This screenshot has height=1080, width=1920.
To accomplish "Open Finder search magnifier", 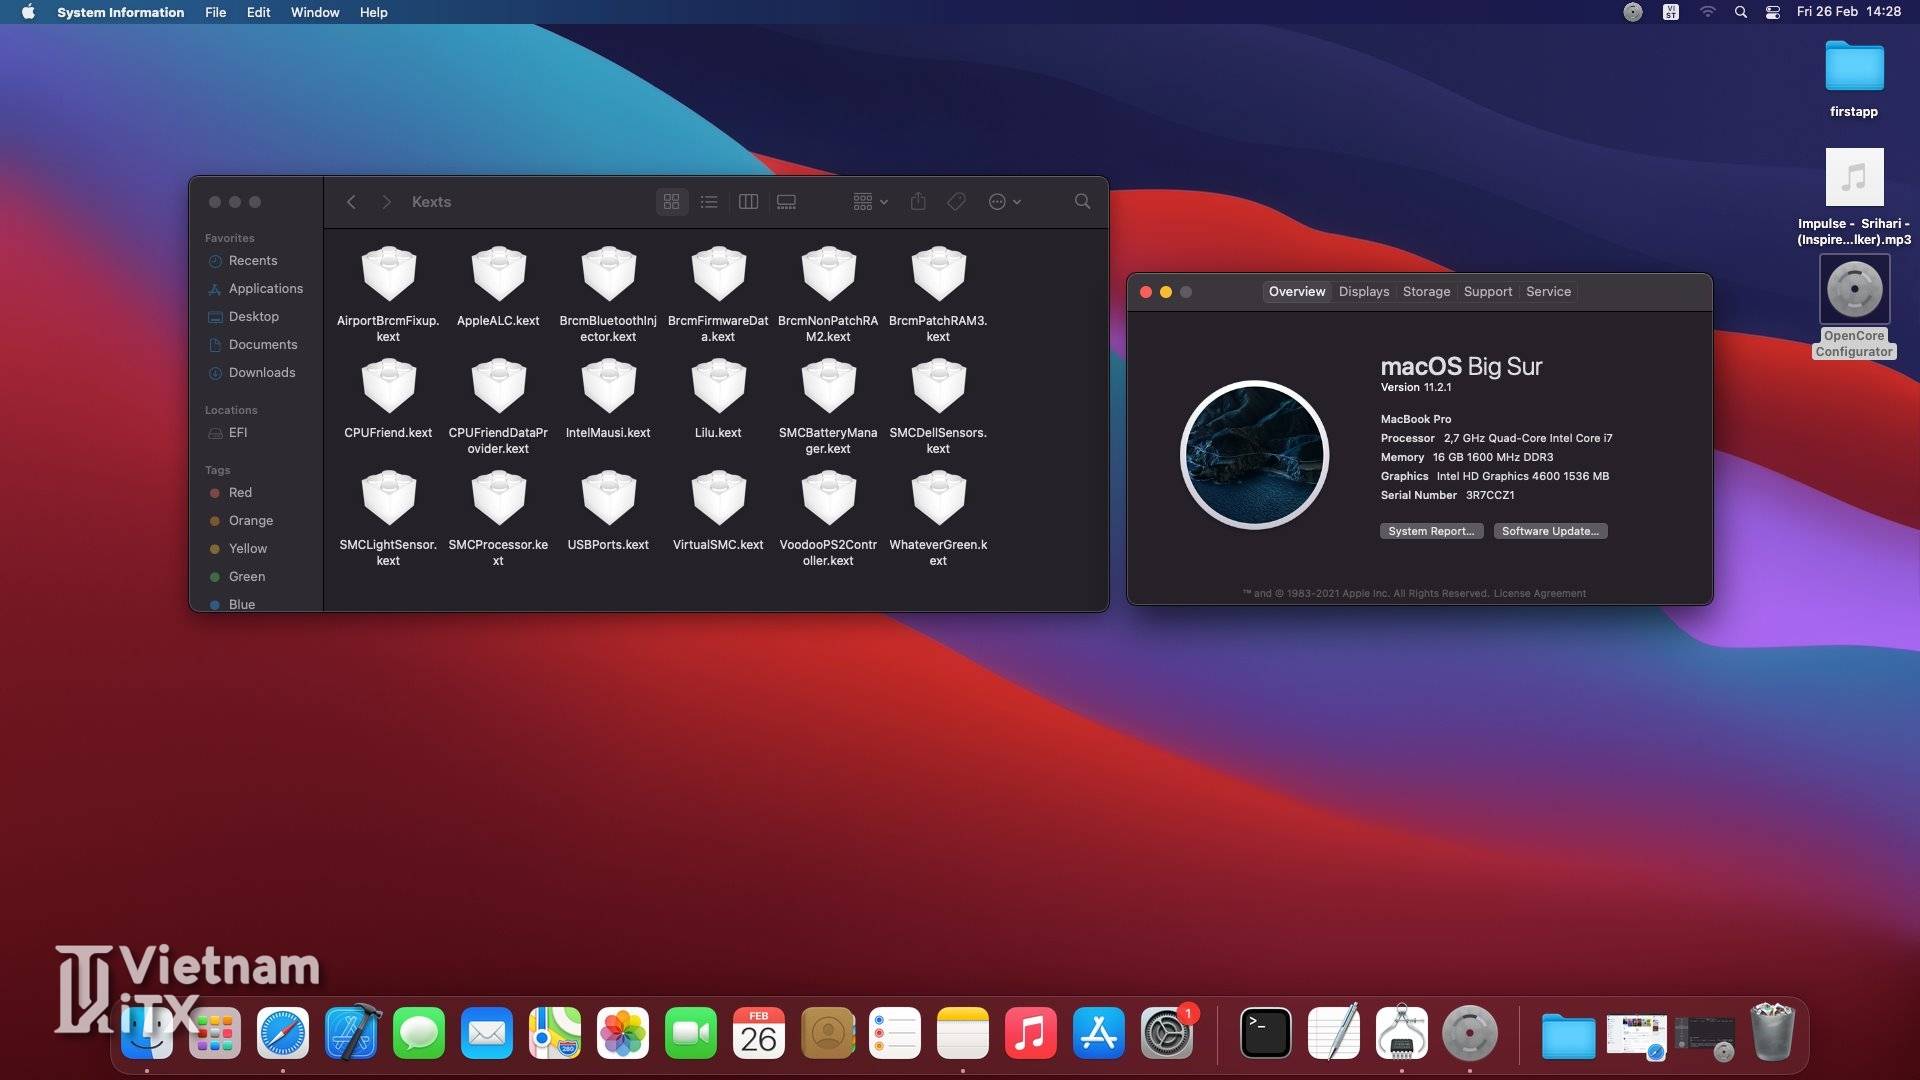I will pyautogui.click(x=1082, y=202).
